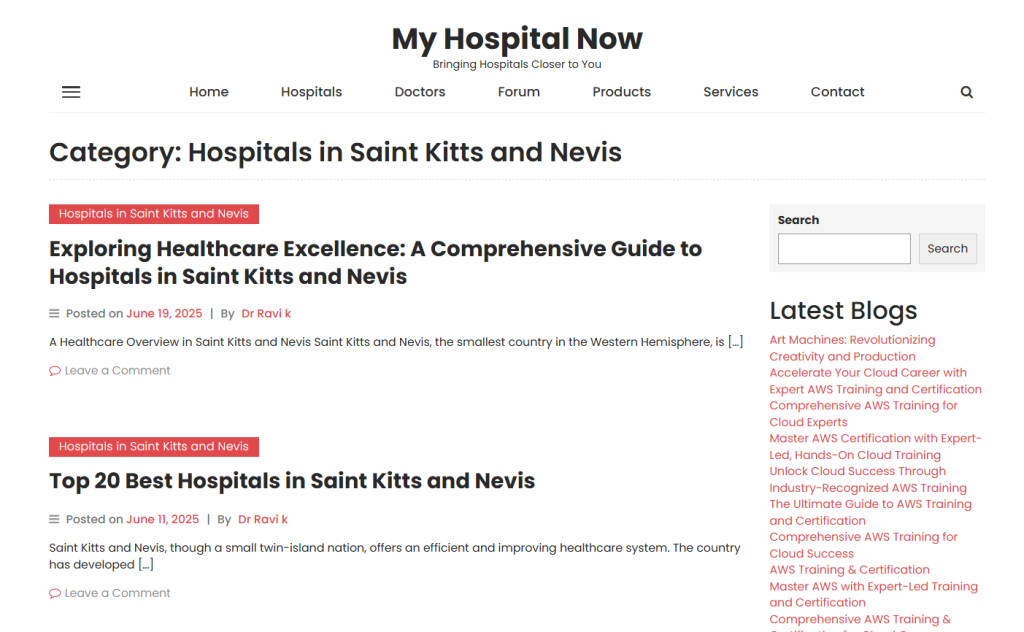Viewport: 1024px width, 632px height.
Task: Open "AWS Training & Certification" blog link
Action: tap(849, 570)
